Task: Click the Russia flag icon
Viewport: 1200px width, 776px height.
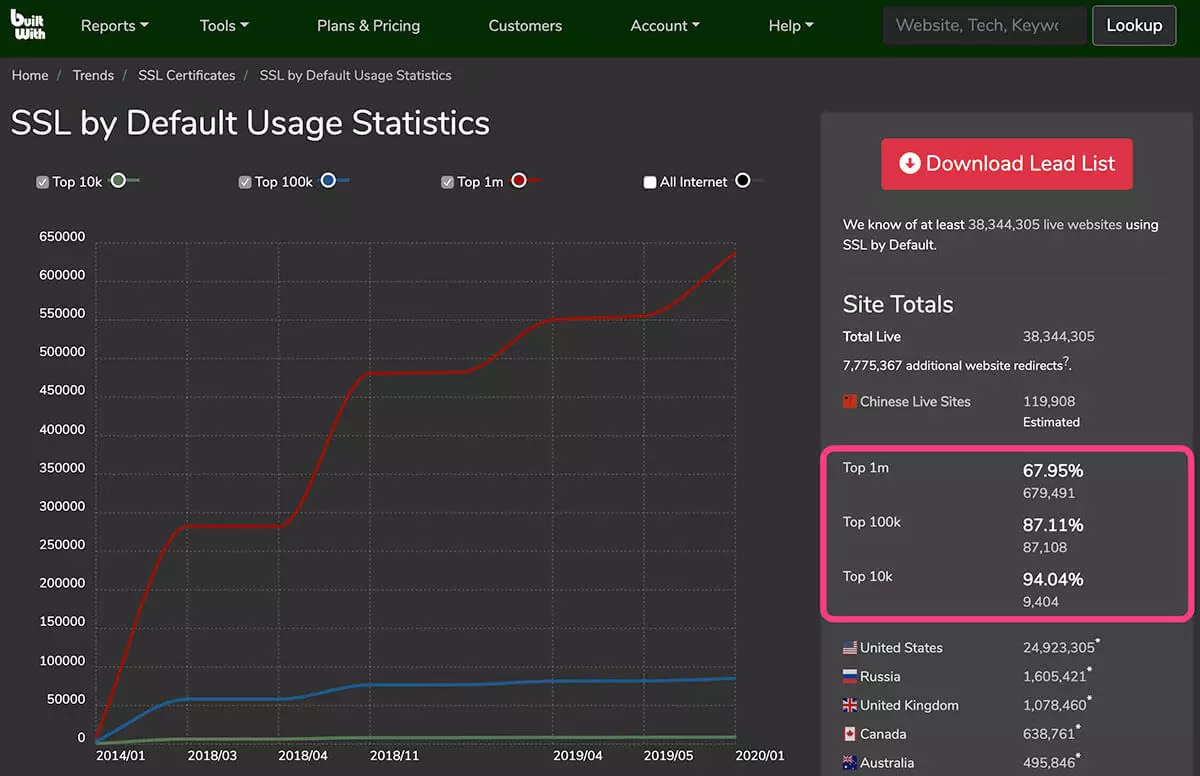Action: [x=850, y=676]
